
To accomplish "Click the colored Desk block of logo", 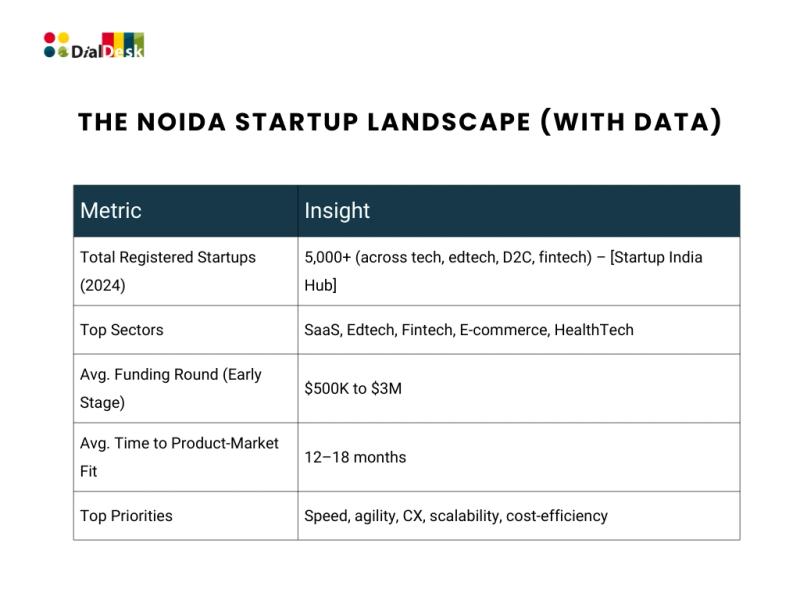I will pos(123,45).
